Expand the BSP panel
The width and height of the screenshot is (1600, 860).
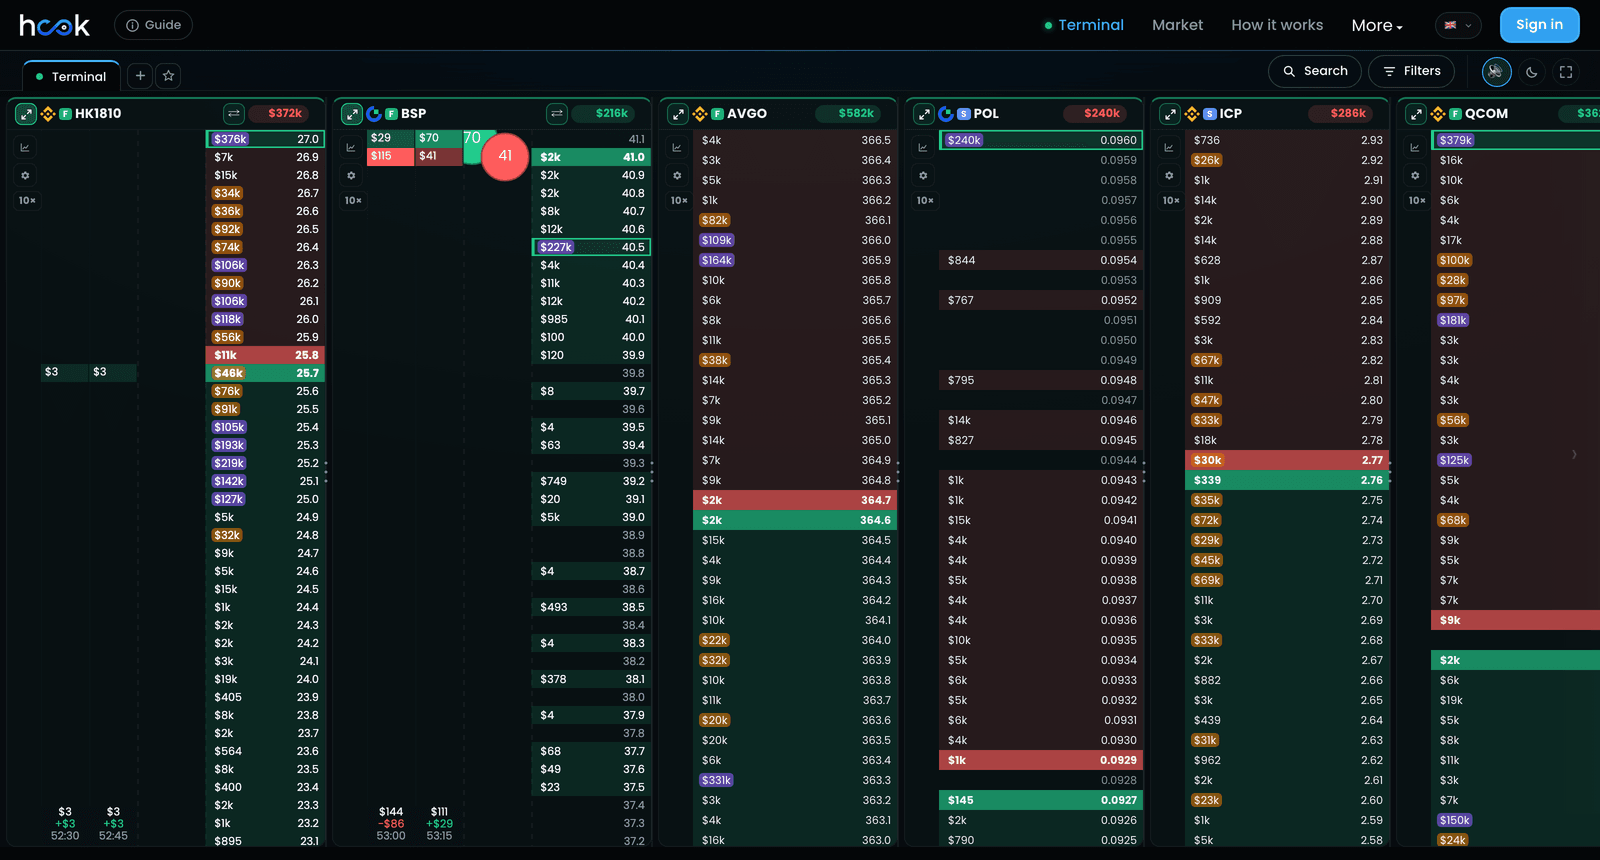(x=352, y=114)
